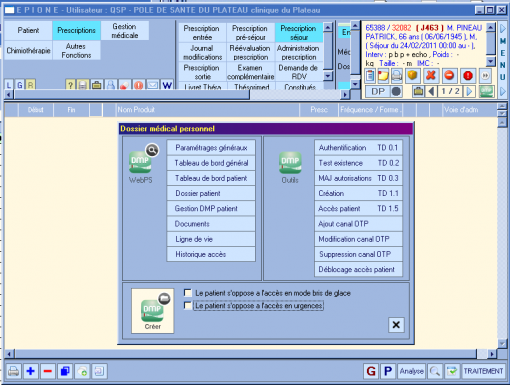
Task: Expand the patient info scroll down arrow
Action: (x=491, y=62)
